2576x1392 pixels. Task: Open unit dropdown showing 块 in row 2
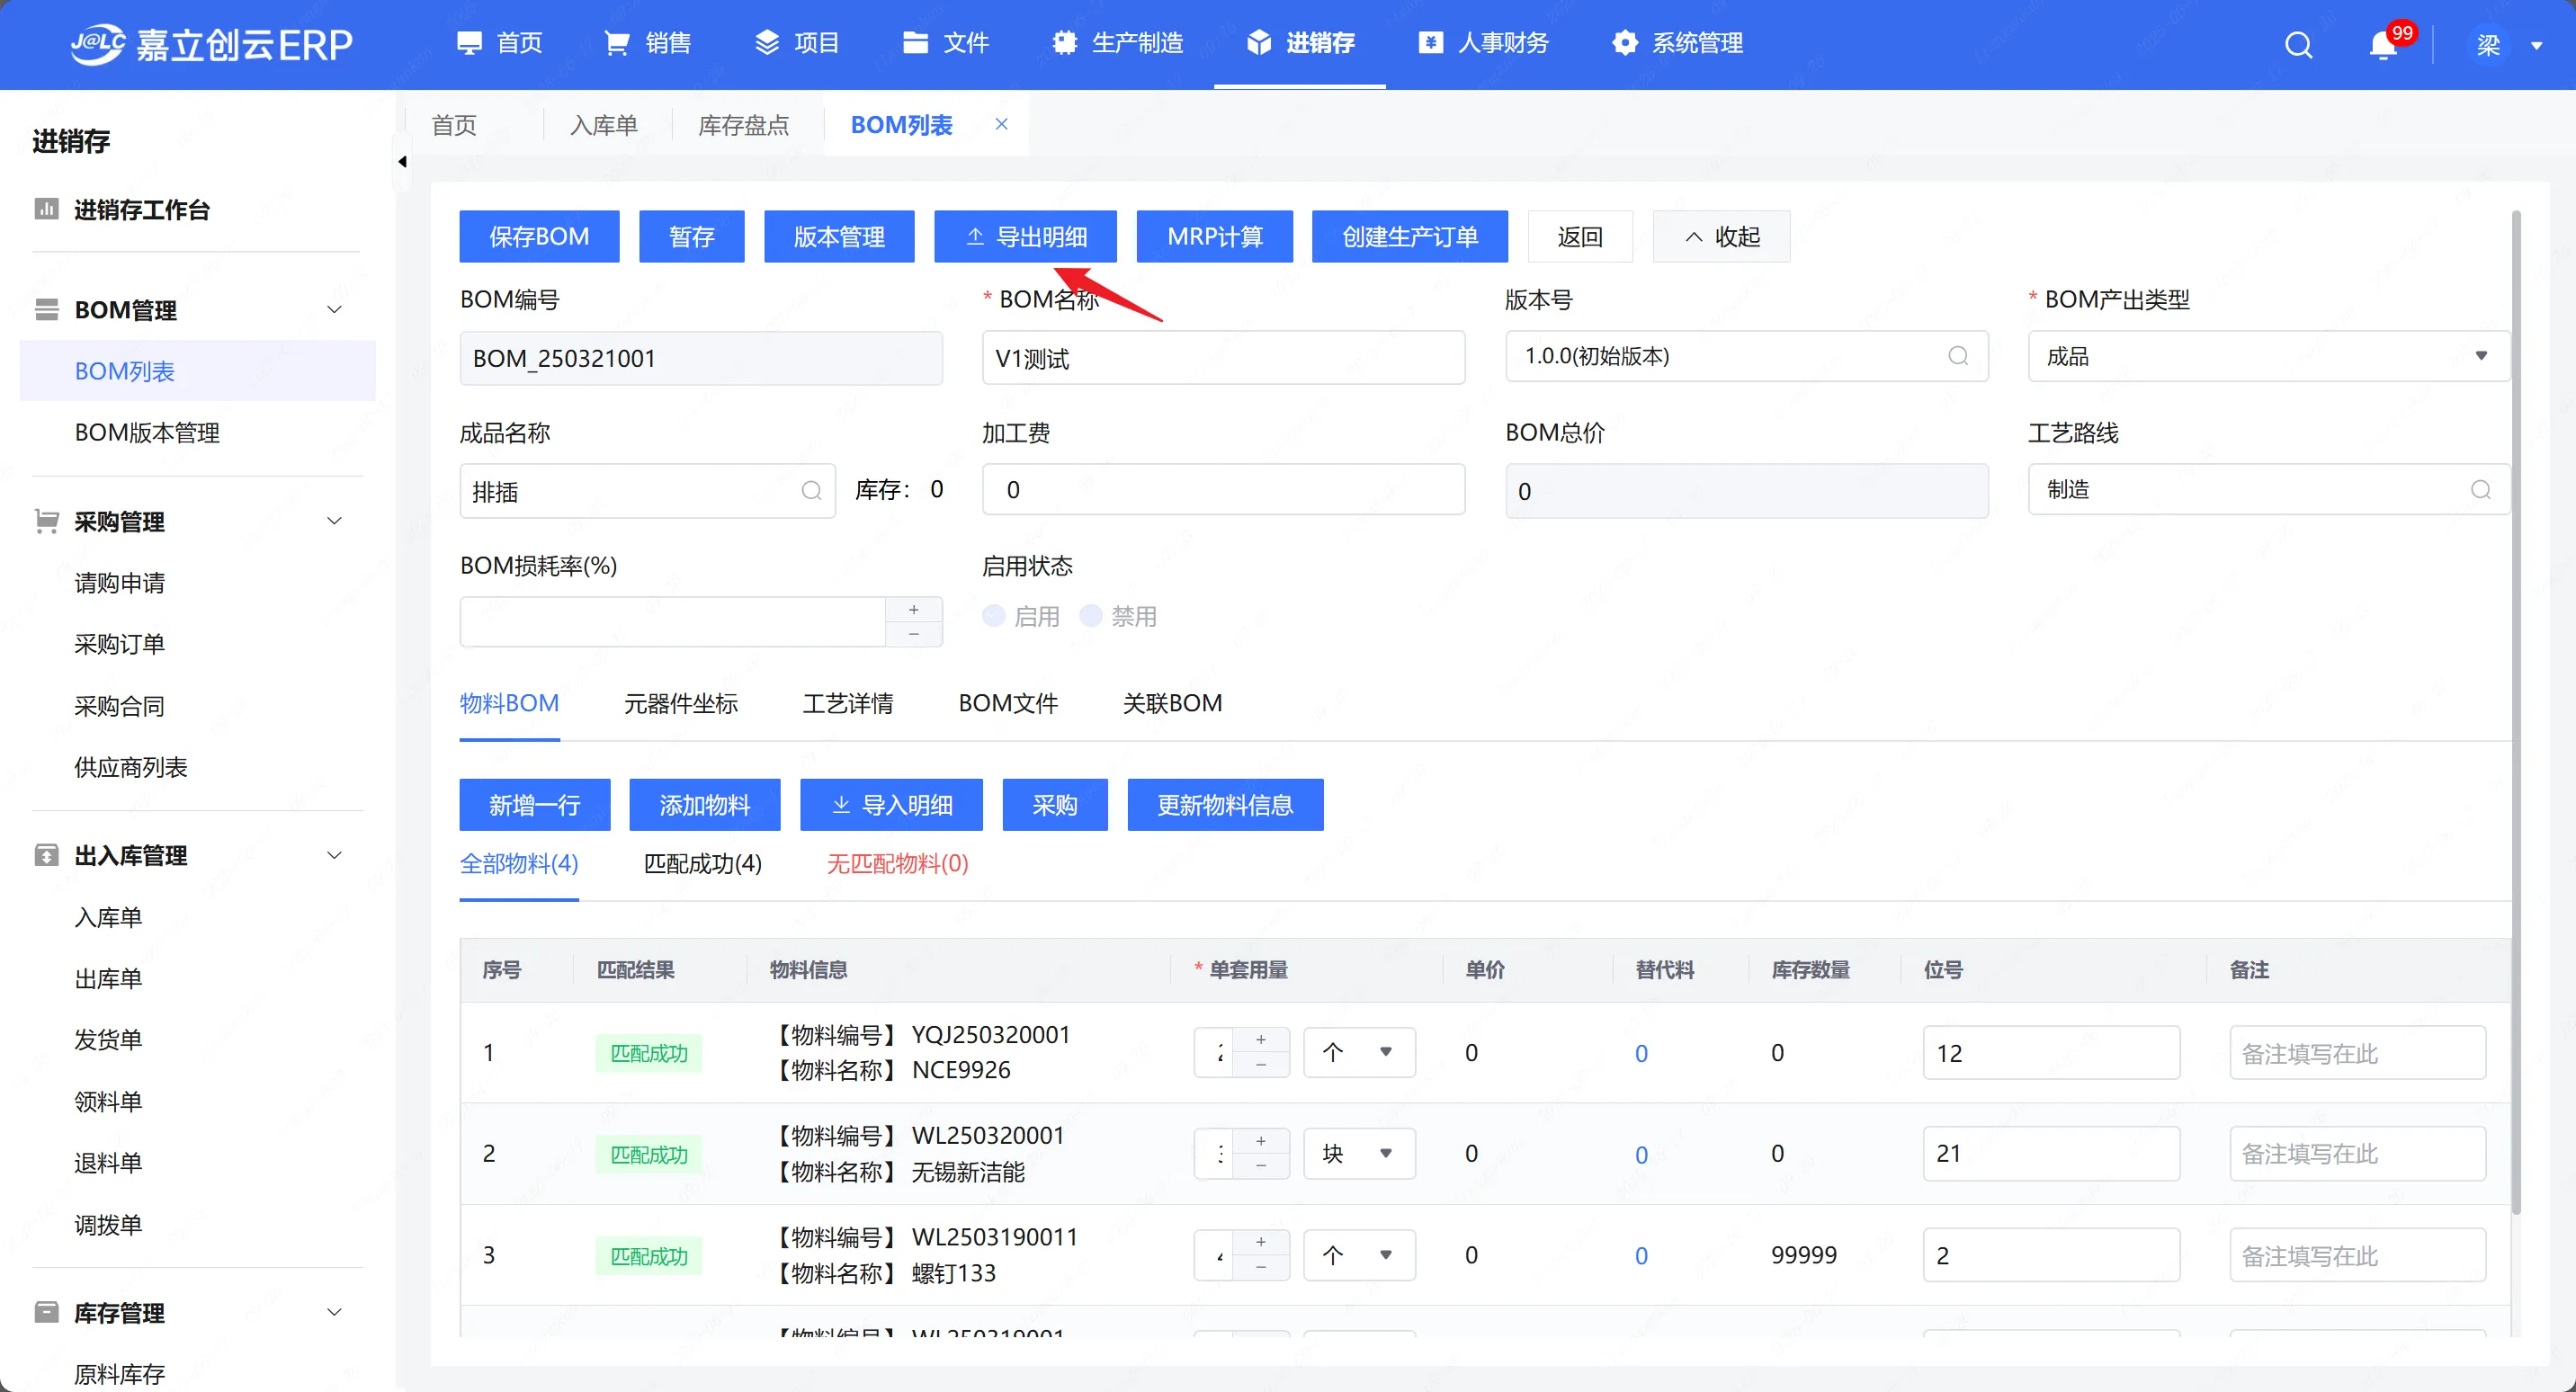pos(1359,1153)
